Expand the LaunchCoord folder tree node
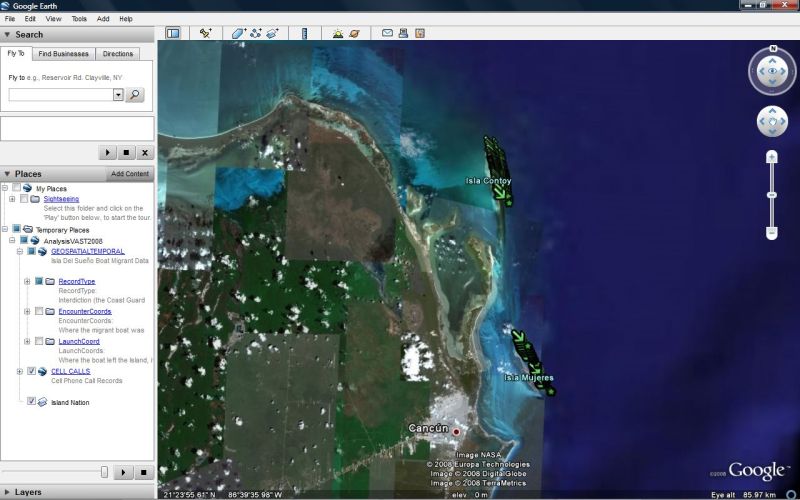Viewport: 800px width, 500px height. tap(28, 341)
